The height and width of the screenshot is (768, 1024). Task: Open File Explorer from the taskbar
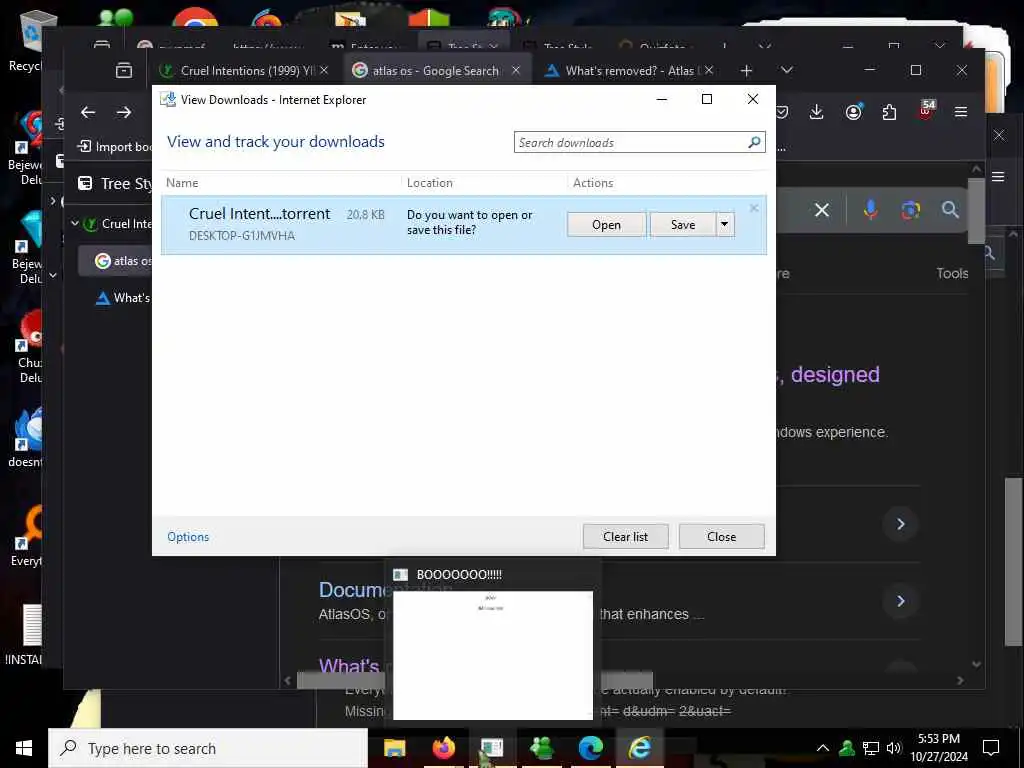point(394,748)
